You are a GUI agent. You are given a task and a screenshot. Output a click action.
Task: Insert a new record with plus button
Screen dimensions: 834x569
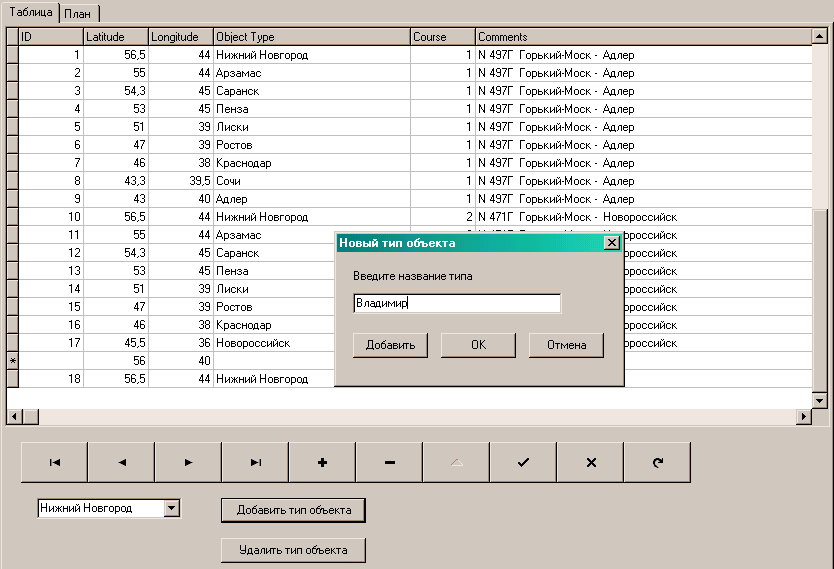tap(322, 462)
